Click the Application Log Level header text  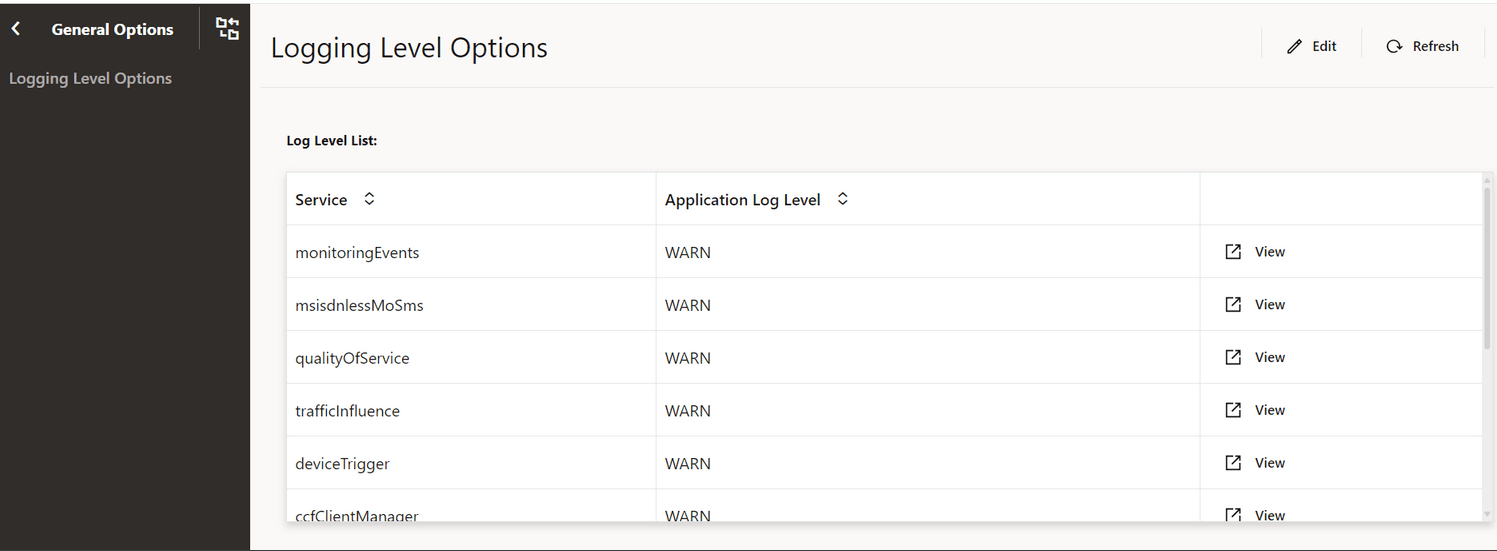point(743,200)
